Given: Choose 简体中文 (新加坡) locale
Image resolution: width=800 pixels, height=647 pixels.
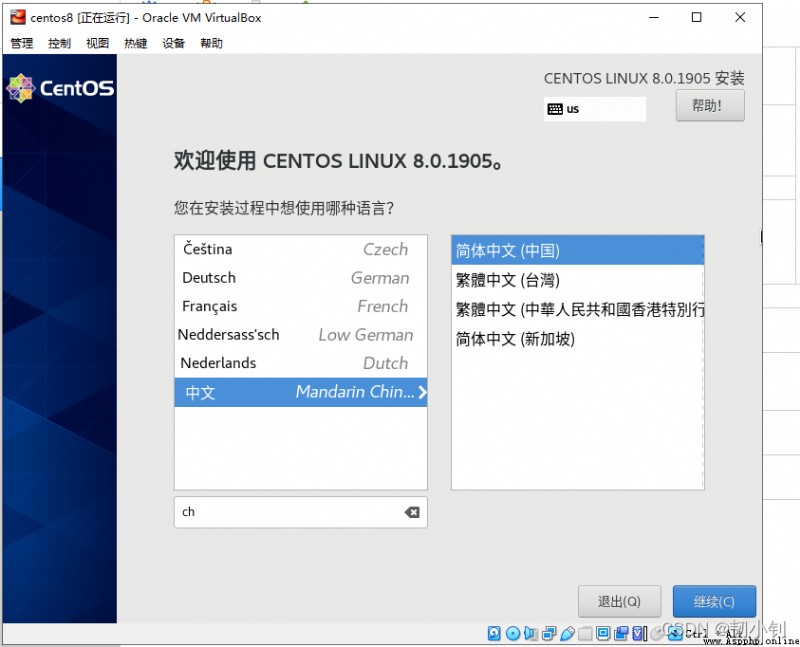Looking at the screenshot, I should [x=577, y=339].
